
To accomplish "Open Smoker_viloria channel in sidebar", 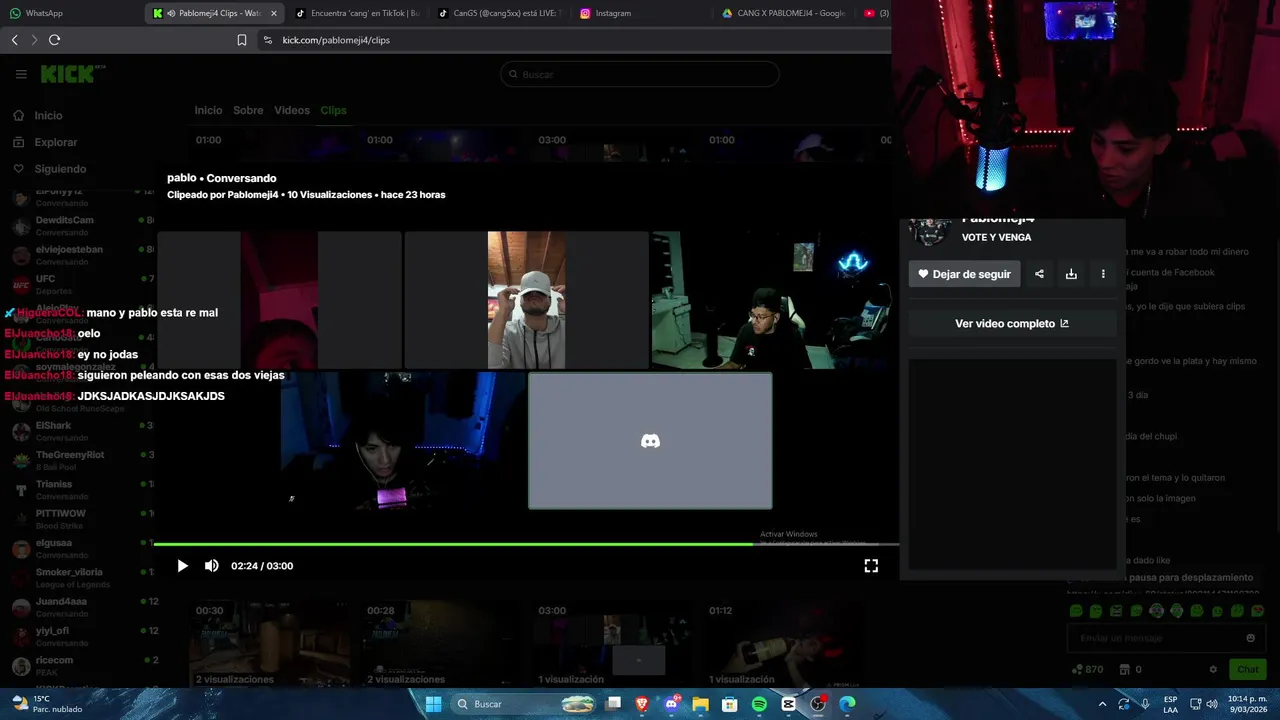I will pos(80,577).
